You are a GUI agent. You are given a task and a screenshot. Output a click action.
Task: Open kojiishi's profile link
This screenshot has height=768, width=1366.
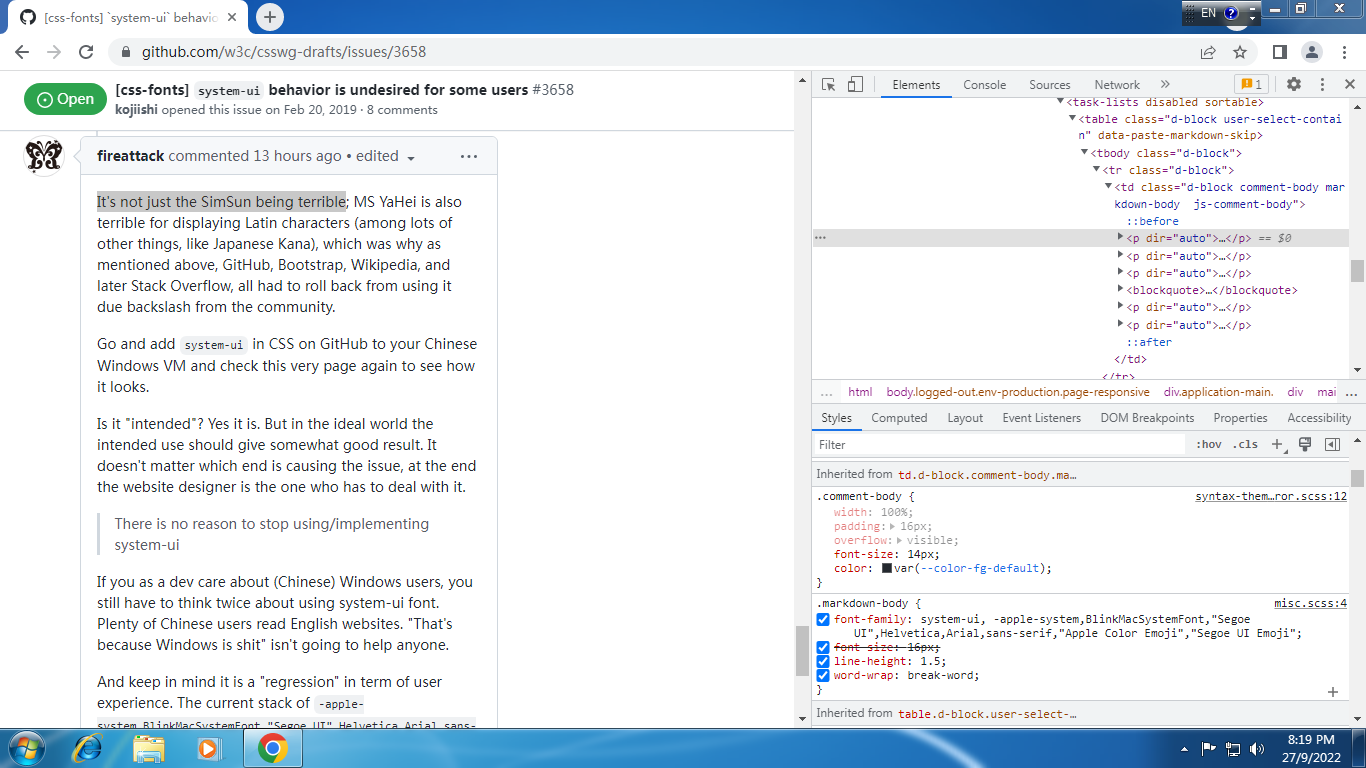coord(136,110)
